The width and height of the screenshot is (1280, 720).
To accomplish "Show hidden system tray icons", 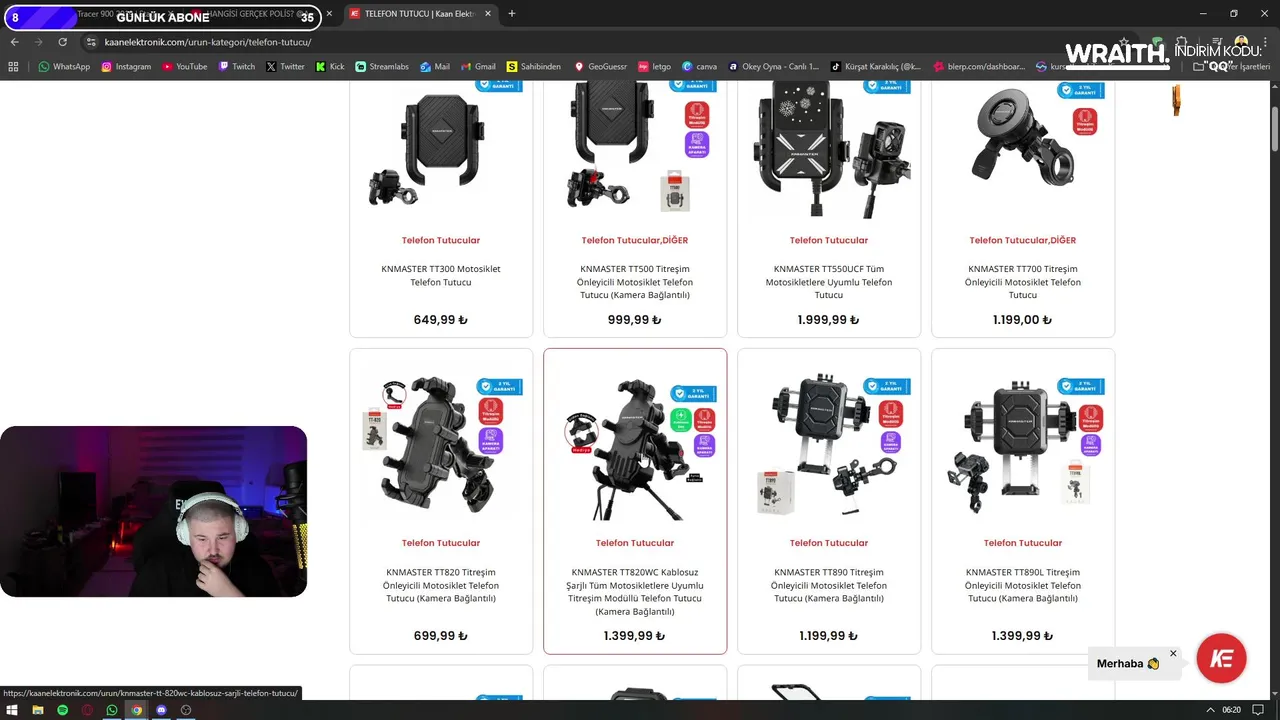I will pos(1211,710).
